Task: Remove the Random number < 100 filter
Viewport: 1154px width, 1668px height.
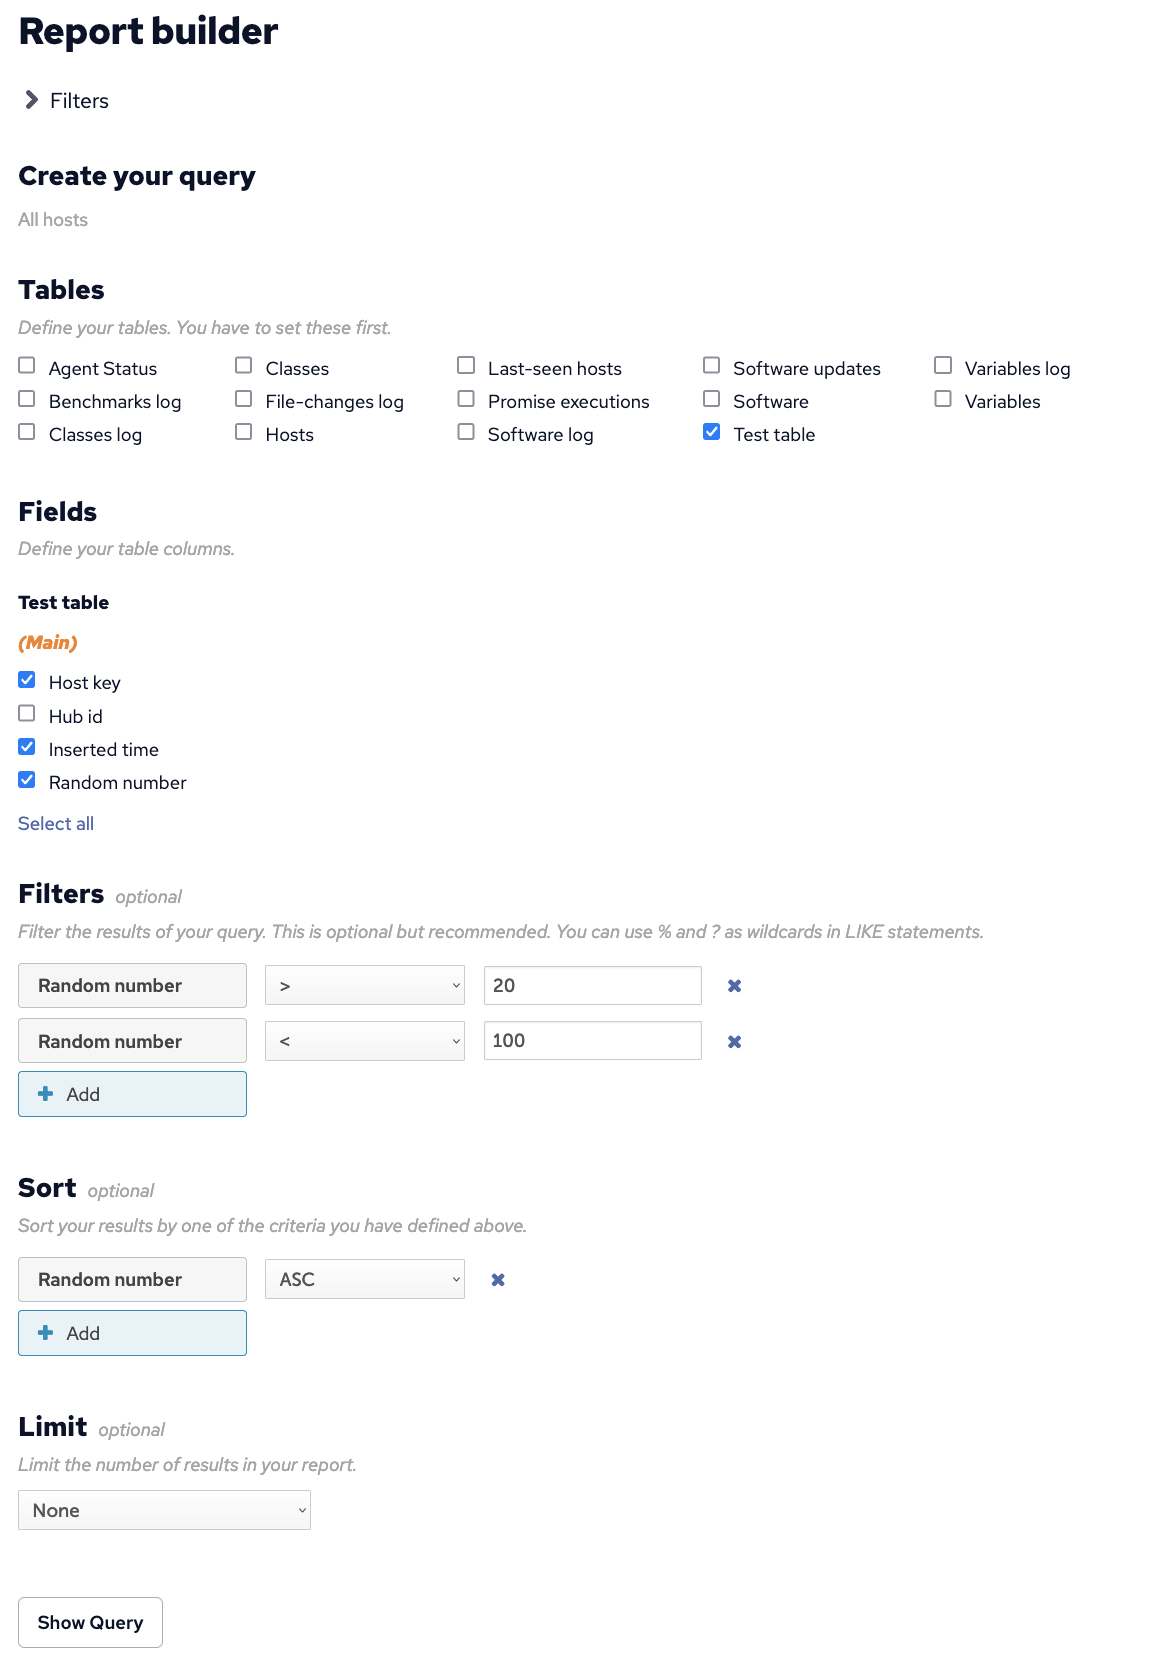Action: click(x=734, y=1041)
